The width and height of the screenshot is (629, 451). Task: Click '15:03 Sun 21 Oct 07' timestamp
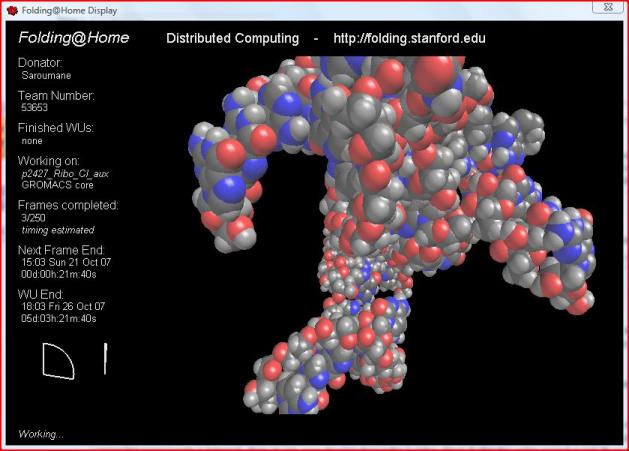[x=66, y=262]
